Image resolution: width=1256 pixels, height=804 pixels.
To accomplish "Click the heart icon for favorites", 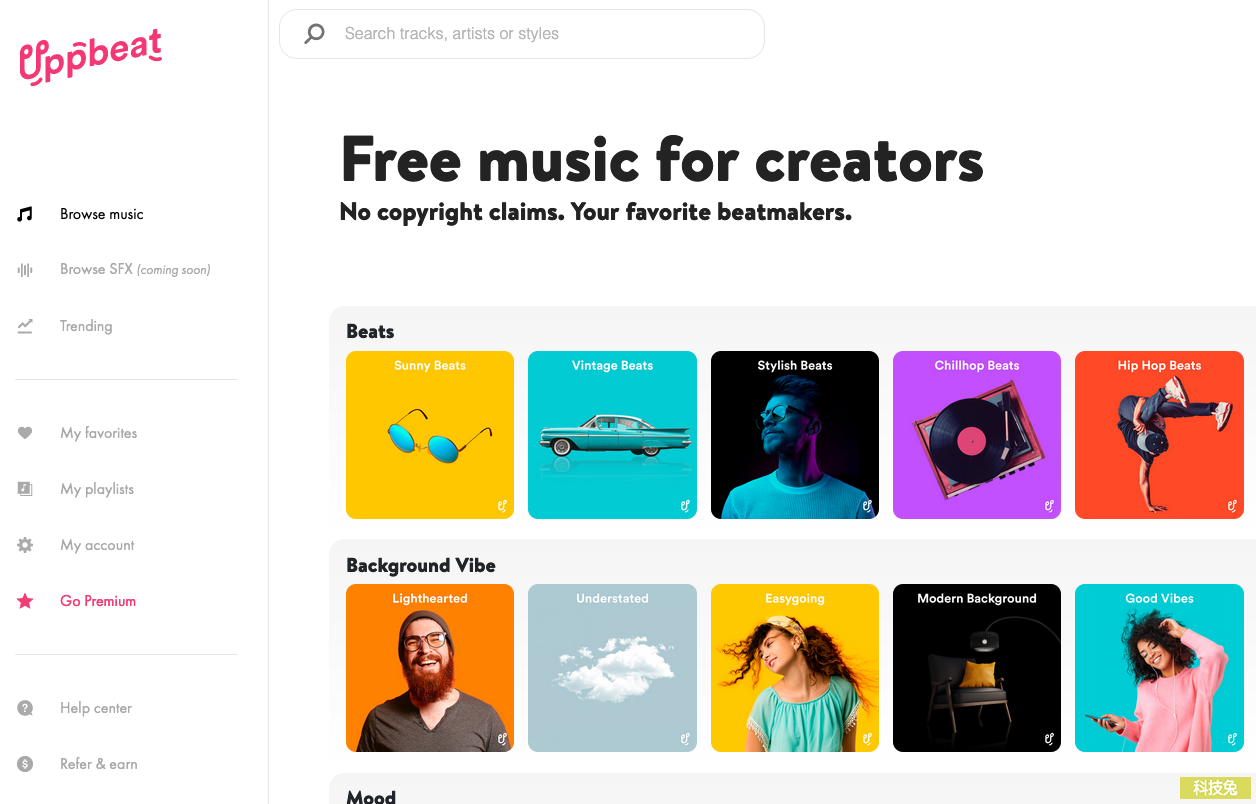I will click(x=25, y=433).
